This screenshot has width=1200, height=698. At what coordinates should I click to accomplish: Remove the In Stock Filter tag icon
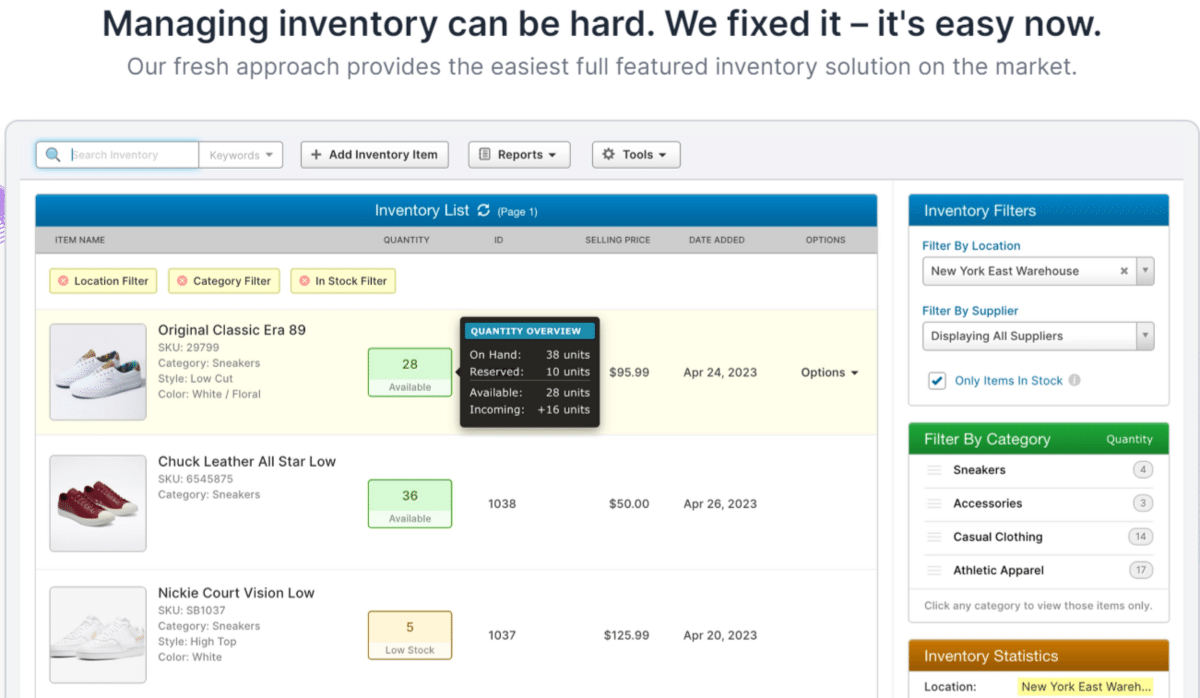pos(304,281)
